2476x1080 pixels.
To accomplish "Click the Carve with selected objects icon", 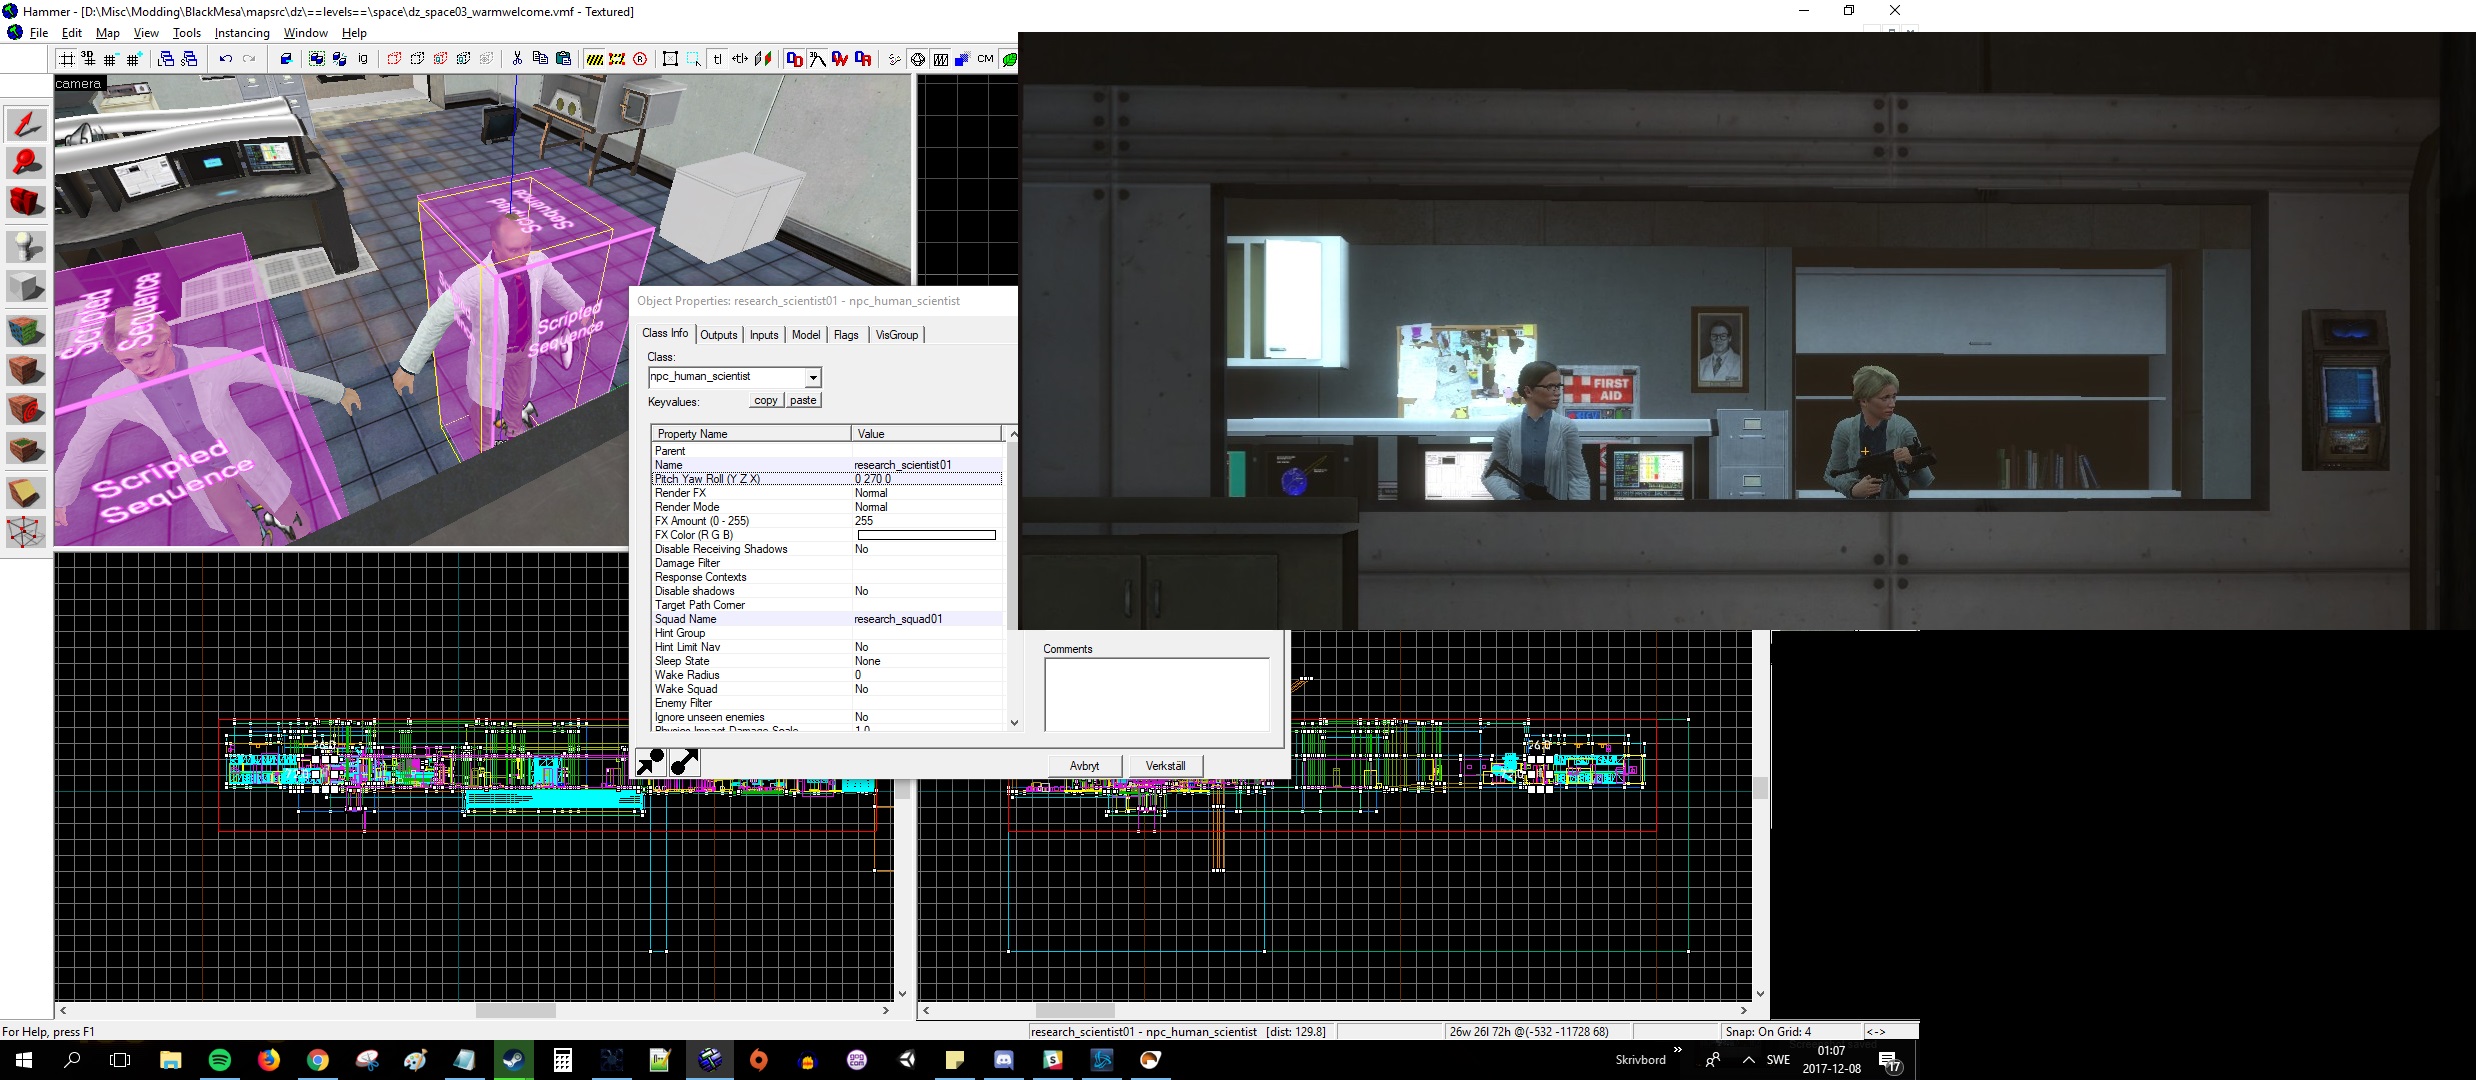I will [x=286, y=59].
